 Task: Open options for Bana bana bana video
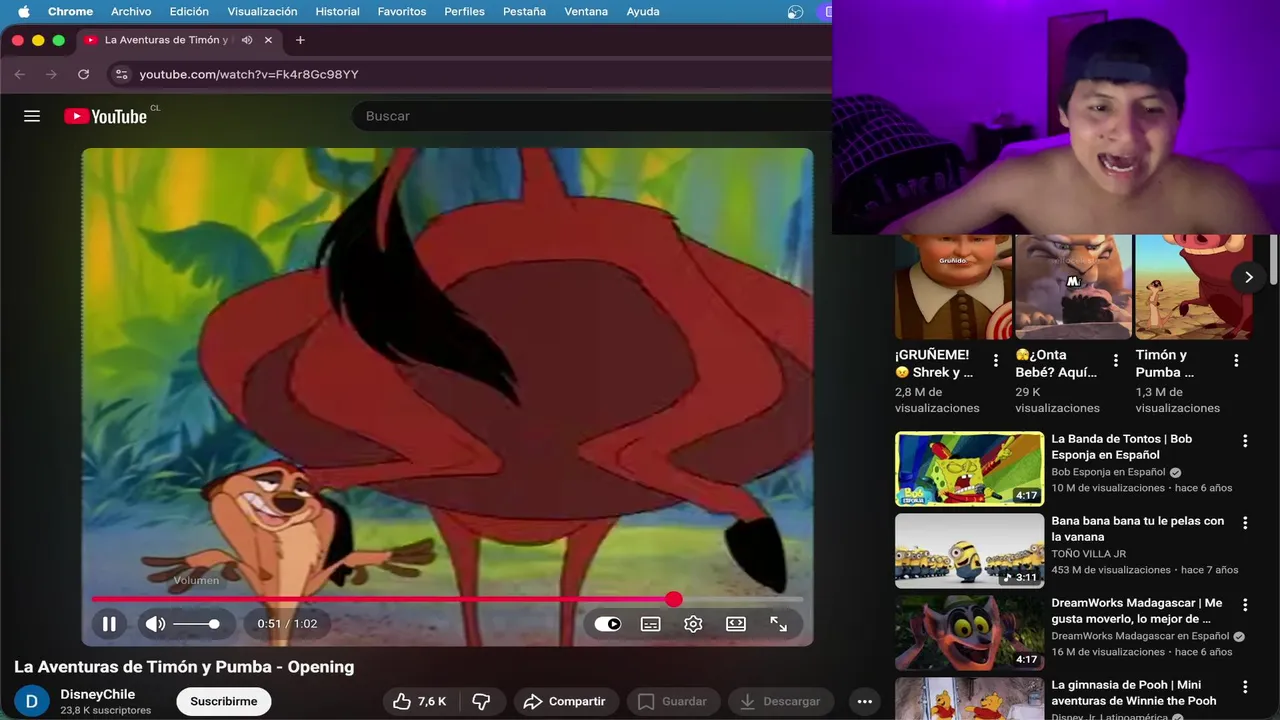tap(1245, 523)
